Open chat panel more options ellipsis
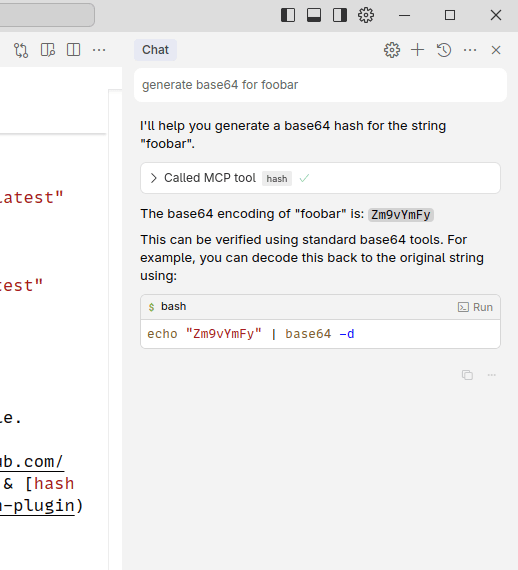Image resolution: width=518 pixels, height=570 pixels. click(470, 50)
